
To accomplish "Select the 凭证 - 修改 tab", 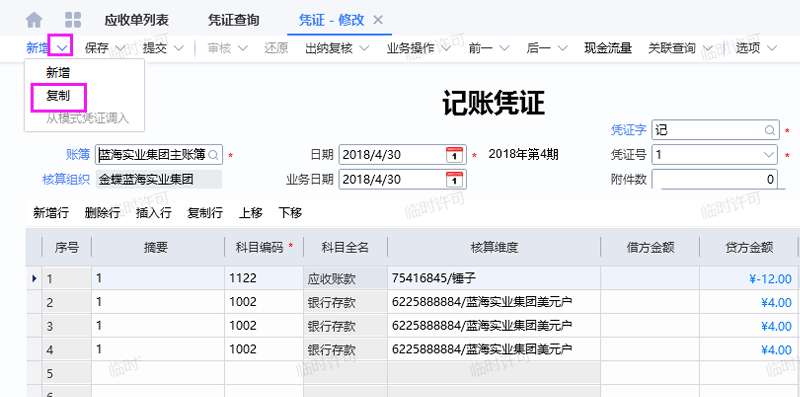I will tap(331, 20).
